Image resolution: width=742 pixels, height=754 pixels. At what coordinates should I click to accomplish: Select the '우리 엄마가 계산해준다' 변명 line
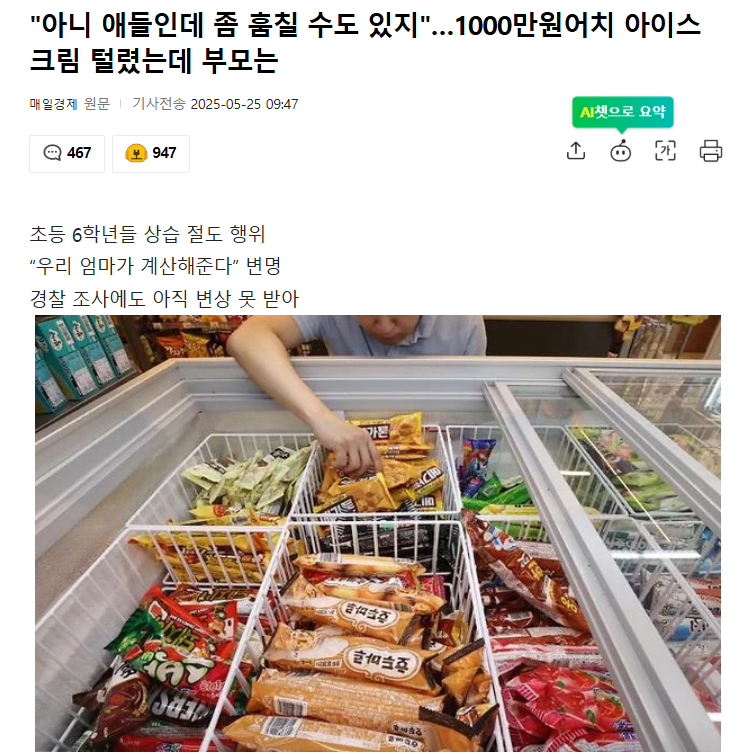(x=155, y=266)
